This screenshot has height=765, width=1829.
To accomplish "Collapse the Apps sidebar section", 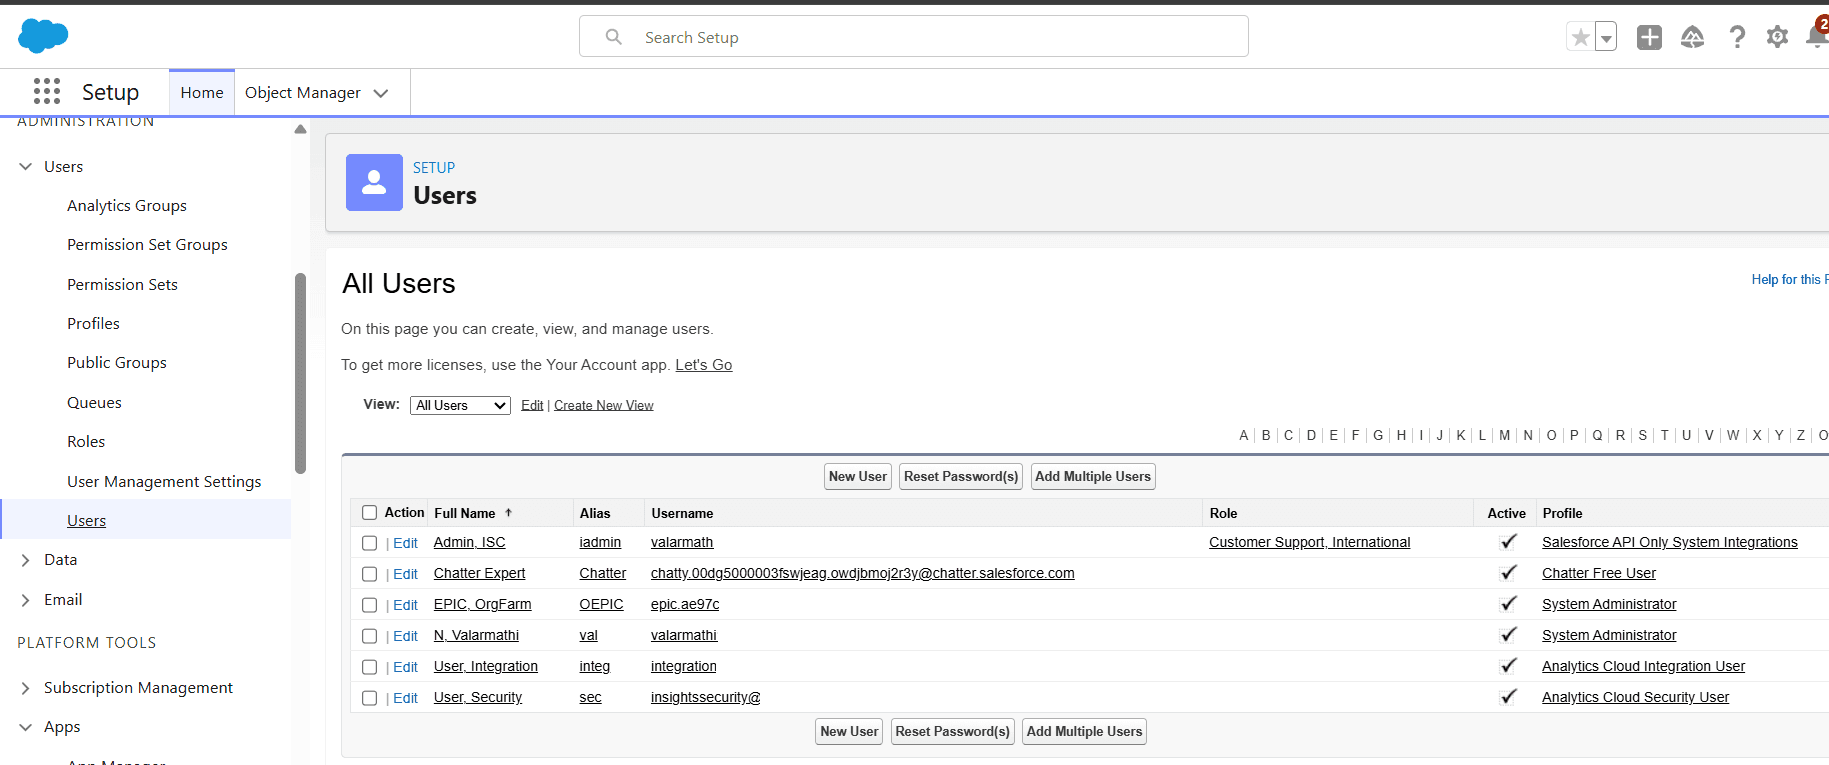I will point(26,727).
